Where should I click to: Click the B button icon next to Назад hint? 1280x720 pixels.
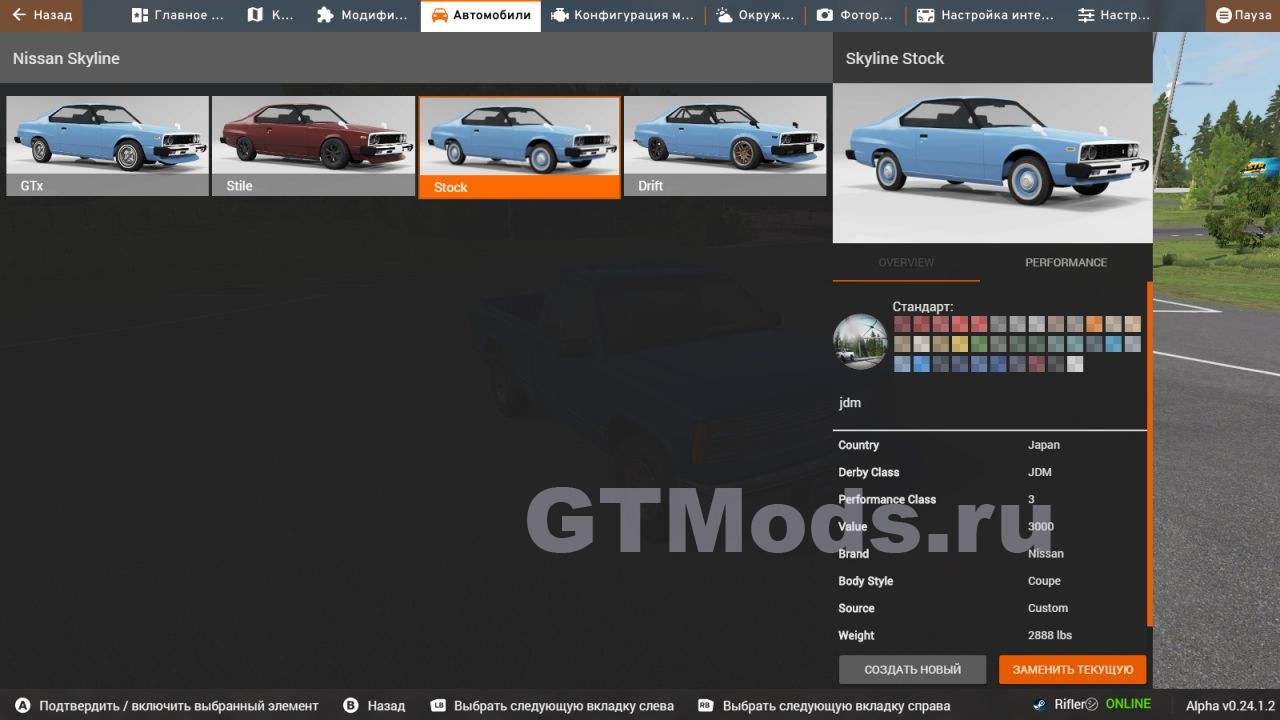click(x=351, y=705)
